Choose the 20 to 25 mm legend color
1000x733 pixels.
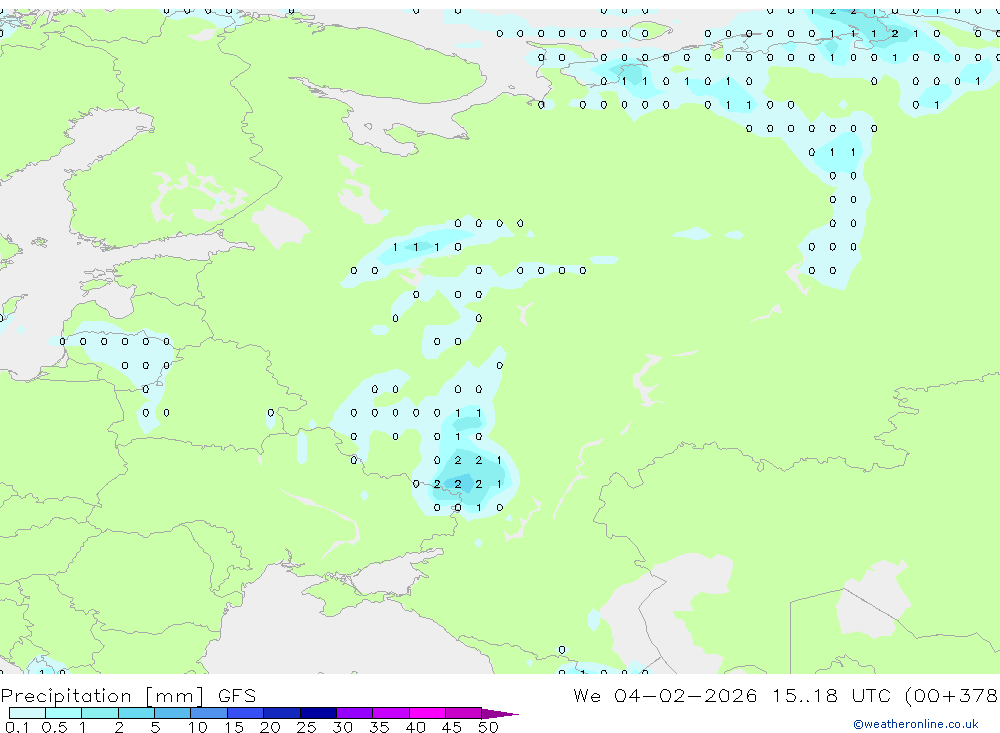[x=282, y=713]
